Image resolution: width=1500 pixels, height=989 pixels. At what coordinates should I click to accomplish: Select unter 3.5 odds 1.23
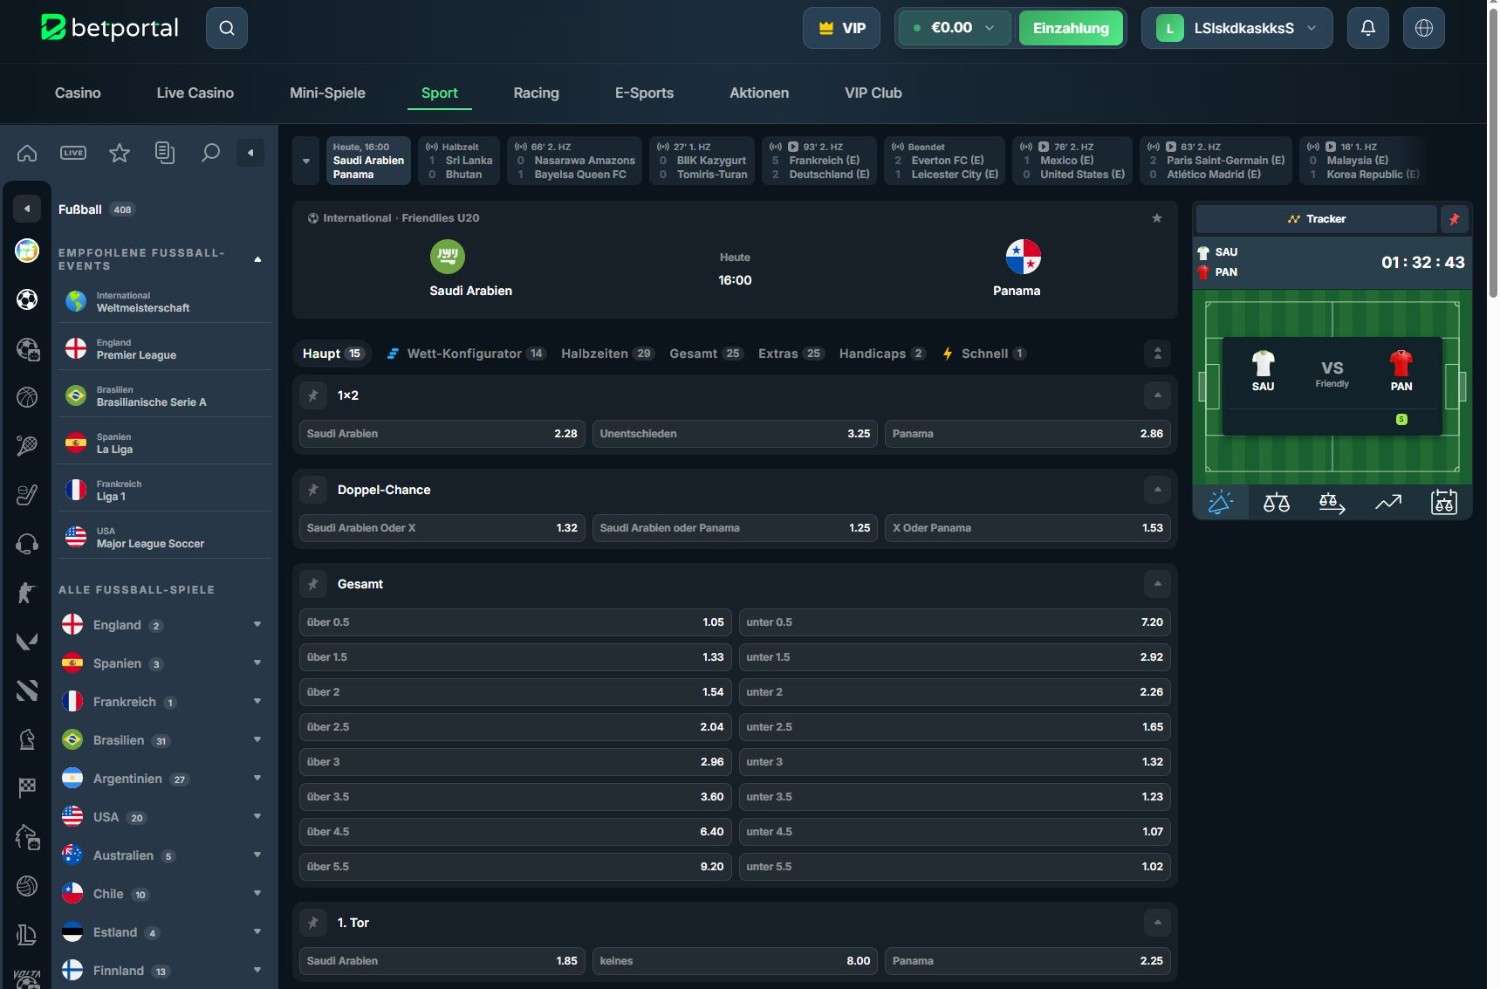point(954,797)
